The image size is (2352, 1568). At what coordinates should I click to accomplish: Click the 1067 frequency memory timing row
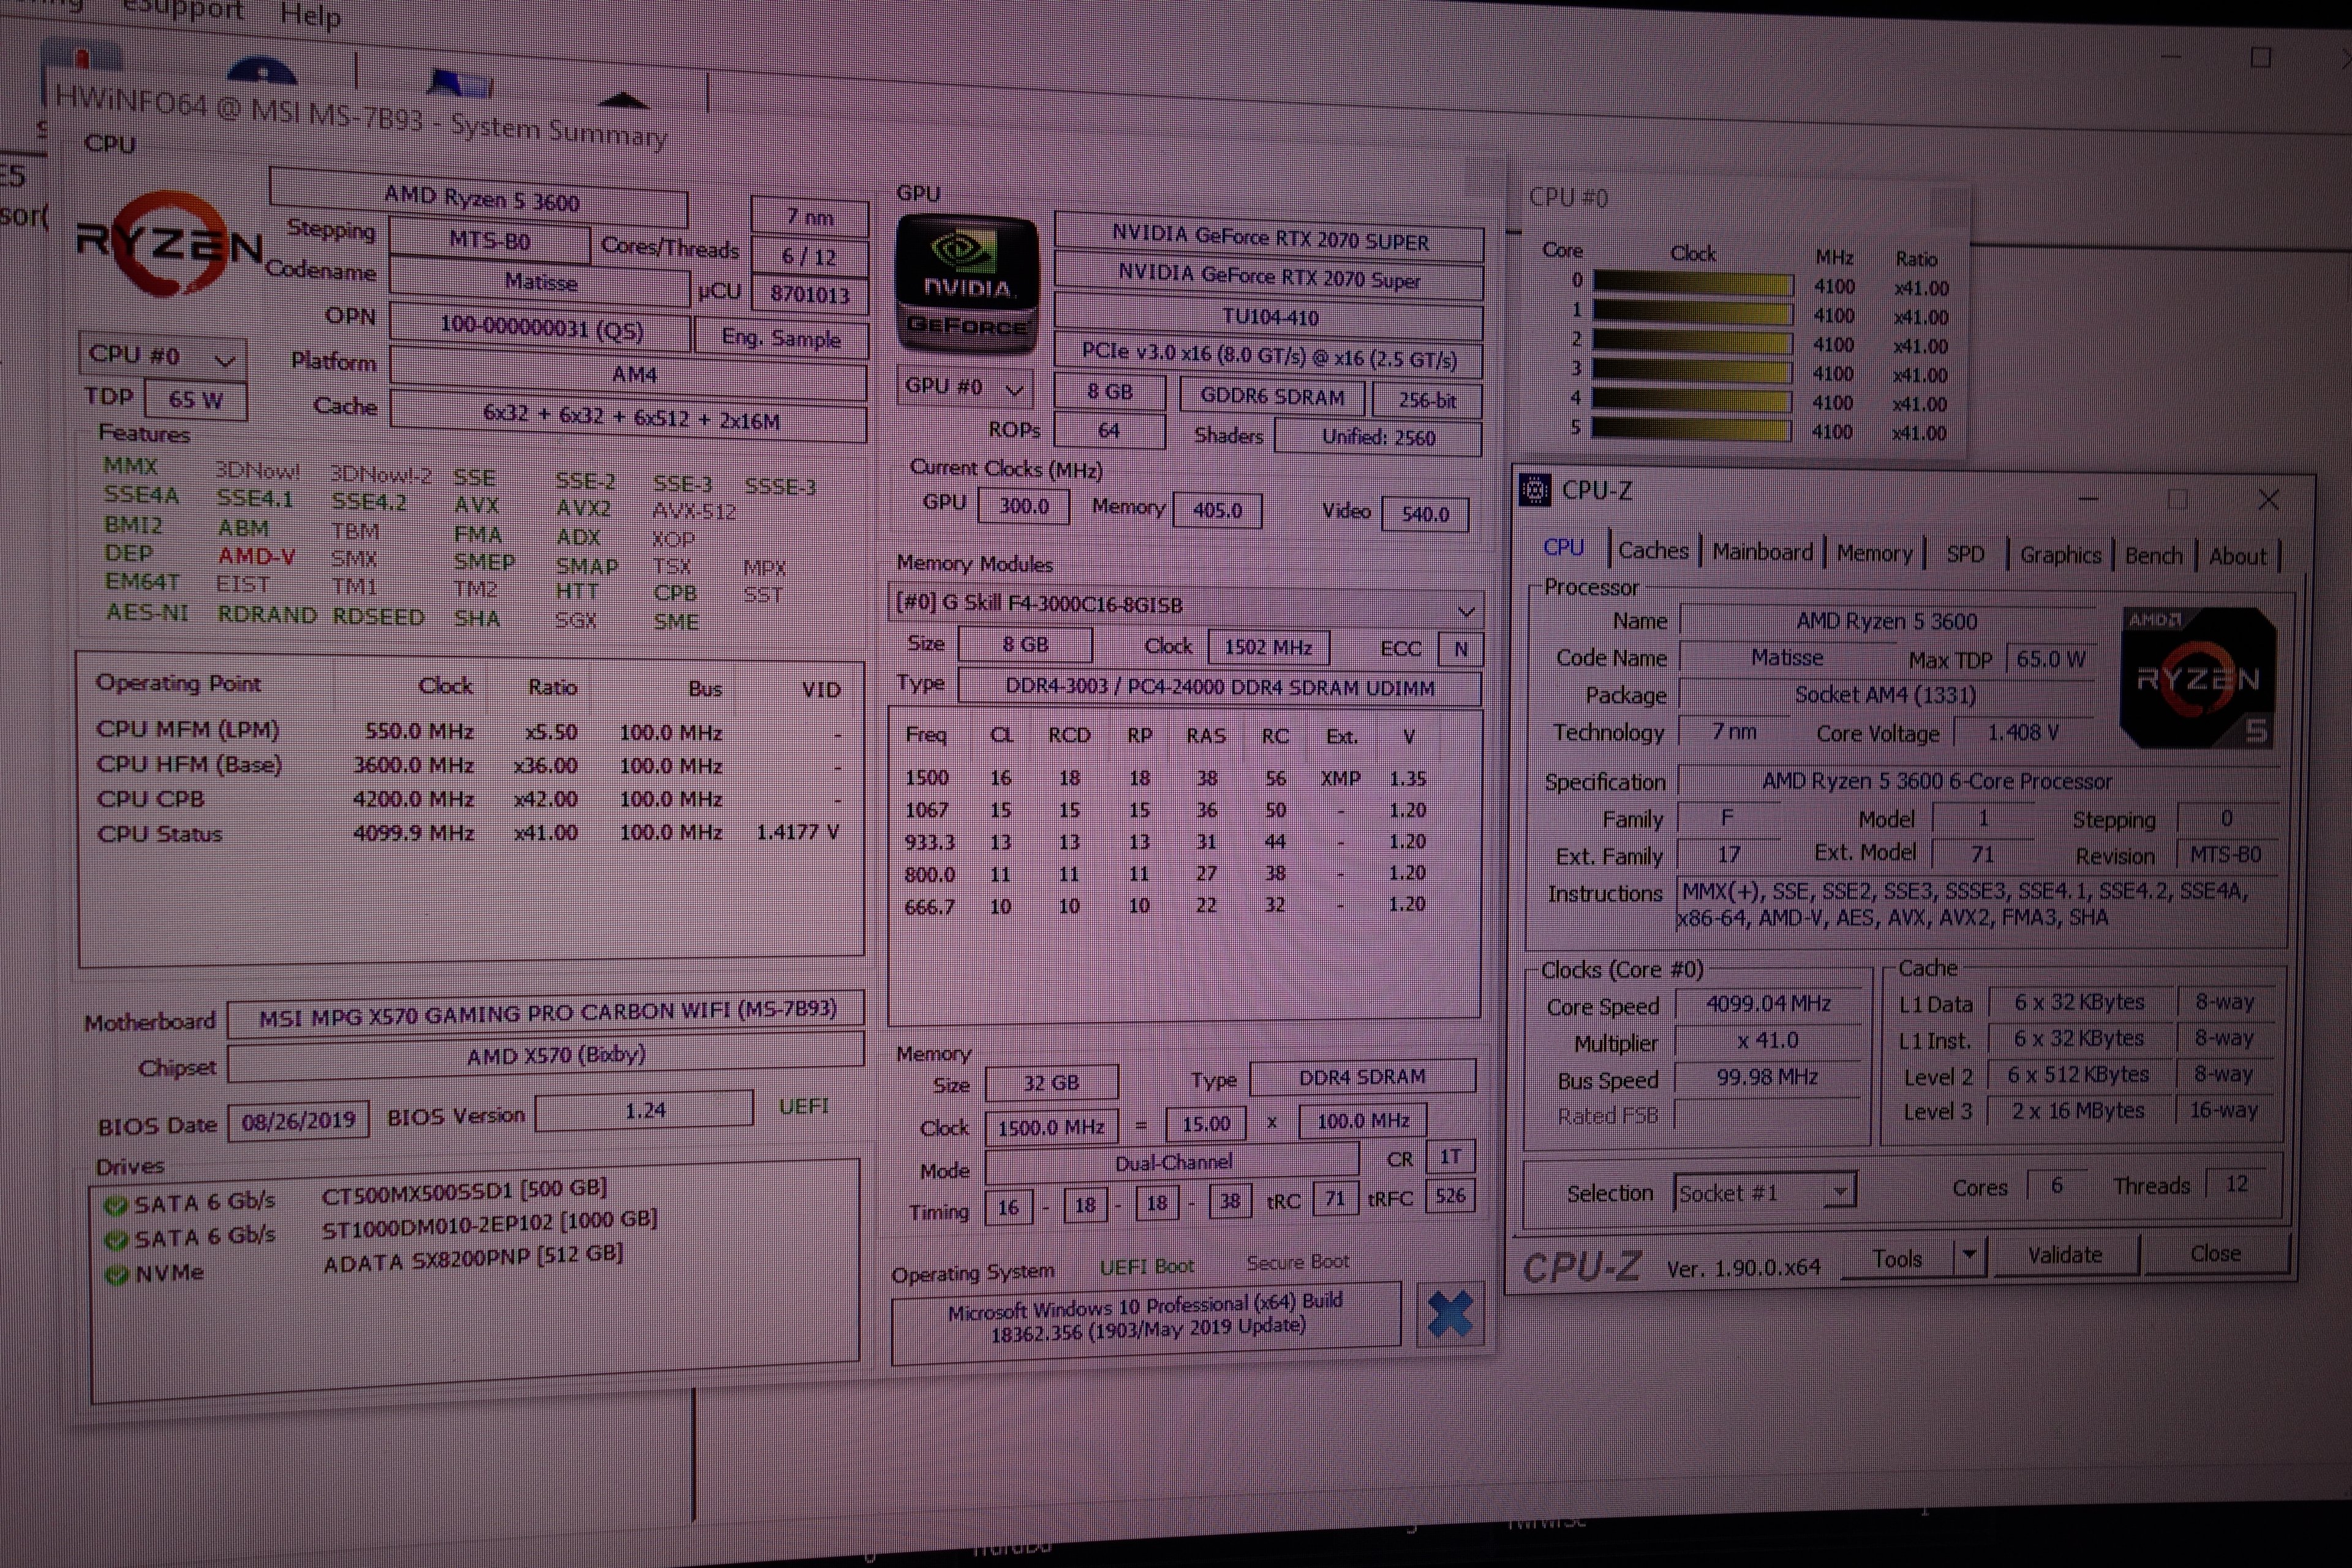click(1166, 810)
